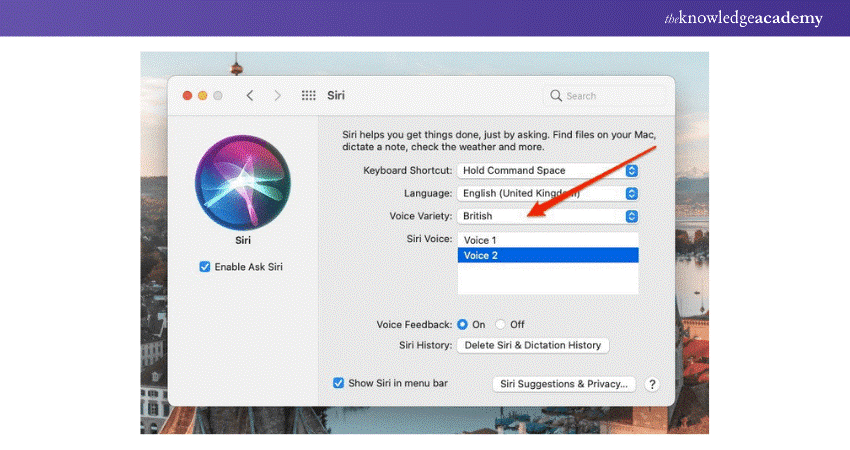Click the search magnifier icon
Image resolution: width=850 pixels, height=450 pixels.
click(x=556, y=96)
